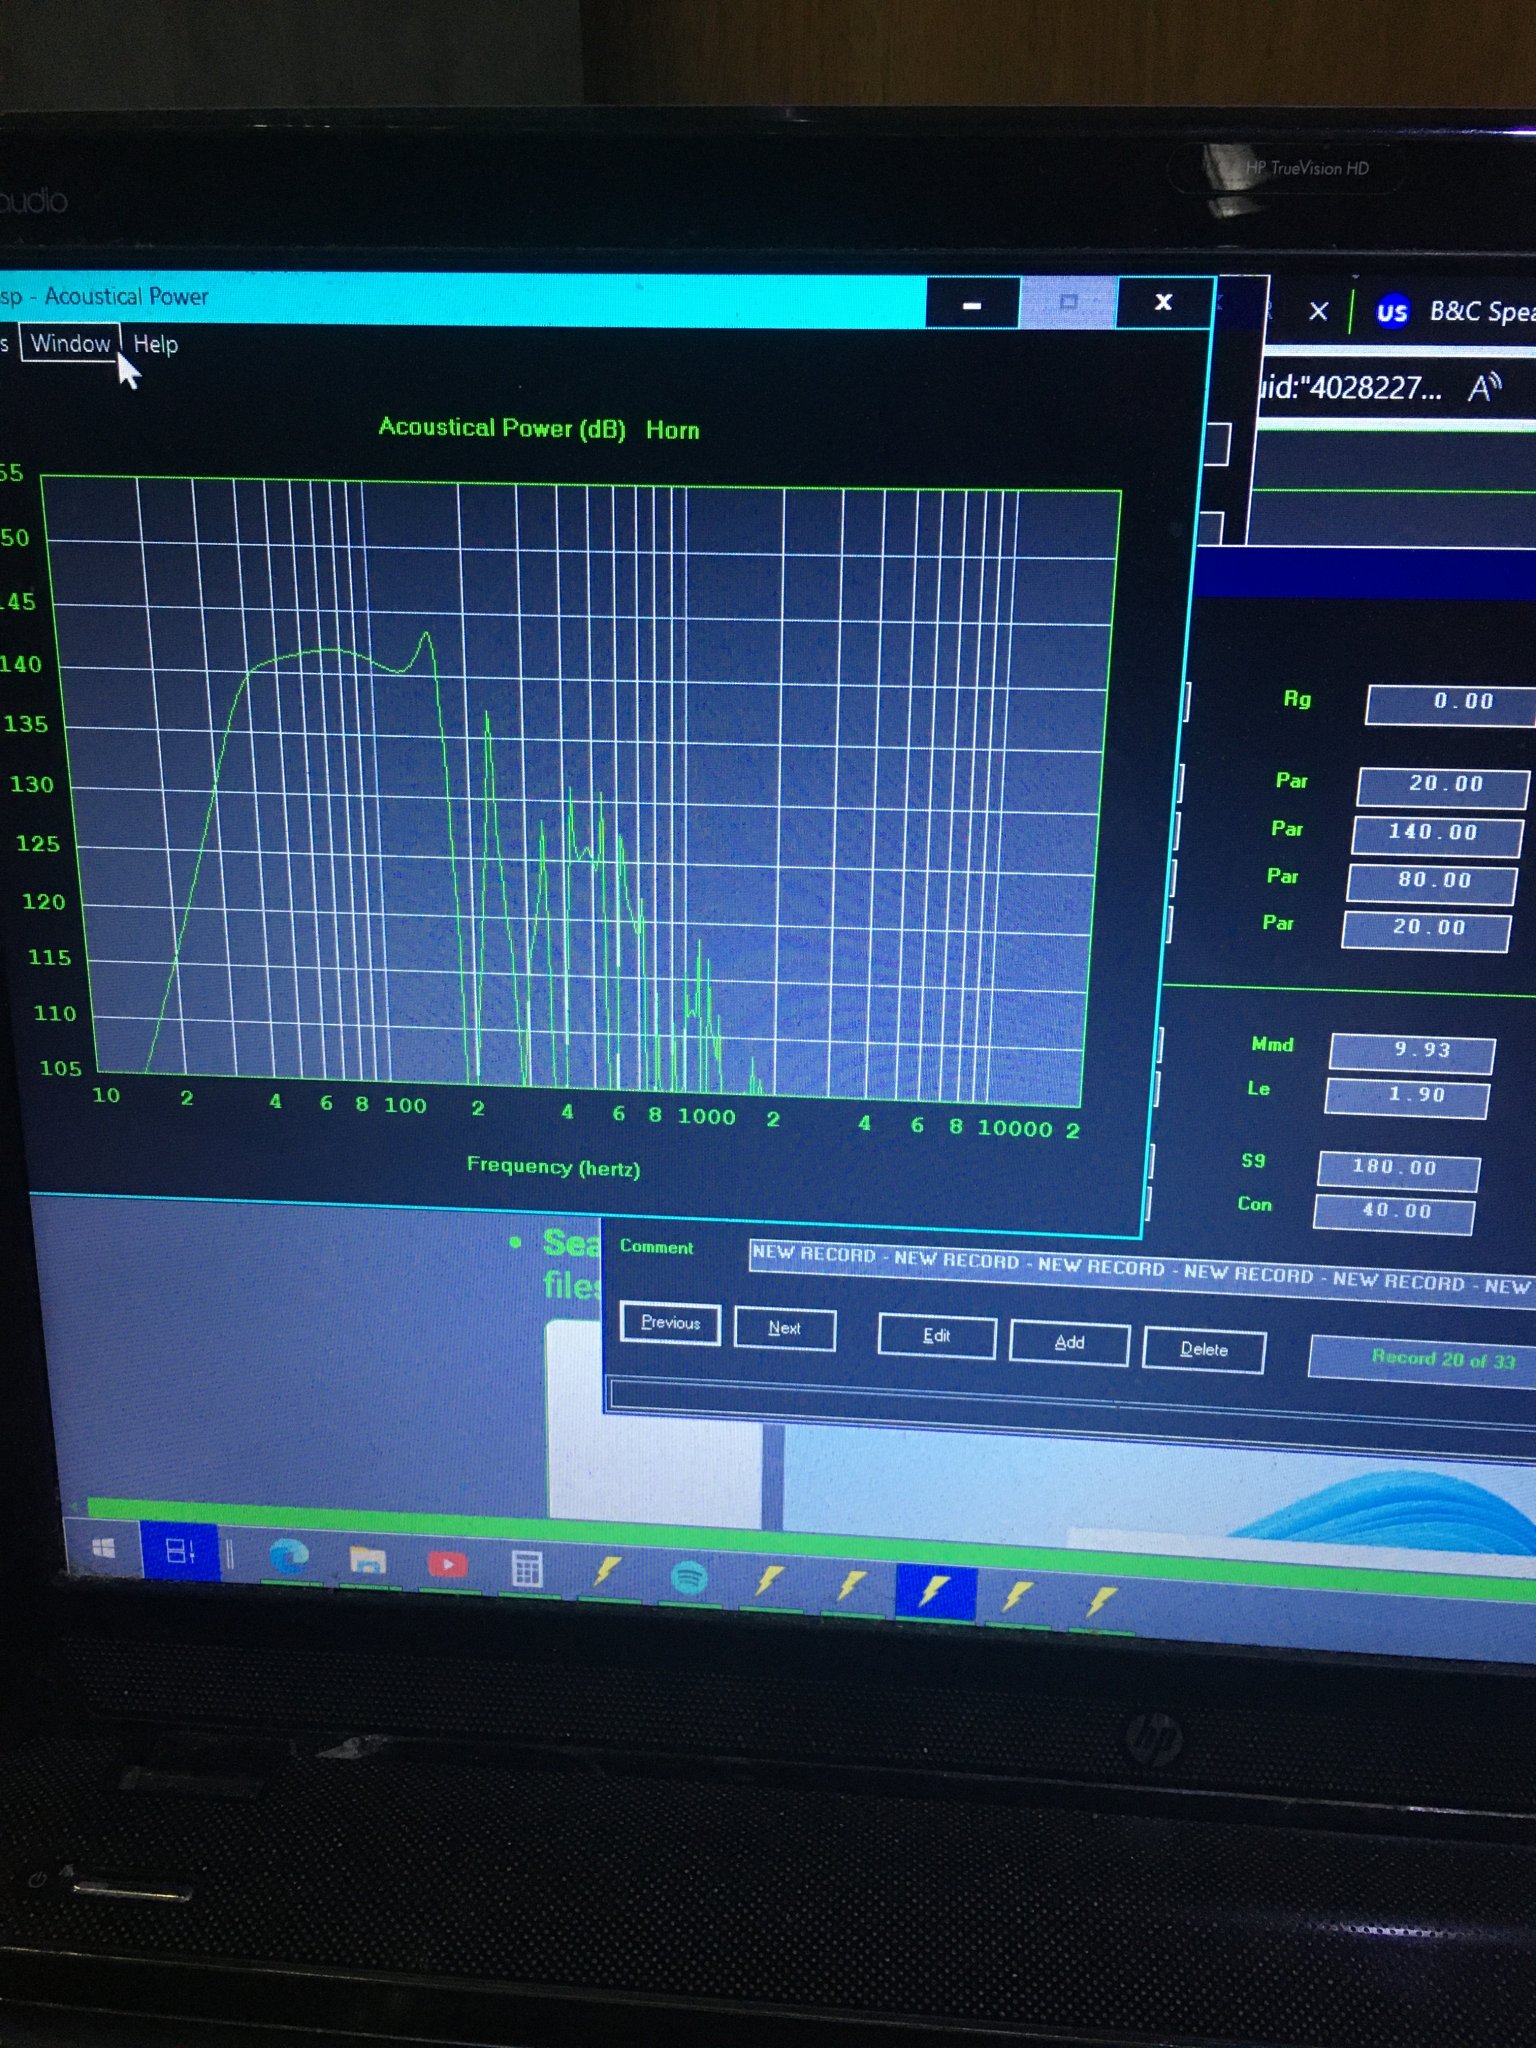1536x2048 pixels.
Task: Maximize the Acoustical Power window
Action: [x=1068, y=303]
